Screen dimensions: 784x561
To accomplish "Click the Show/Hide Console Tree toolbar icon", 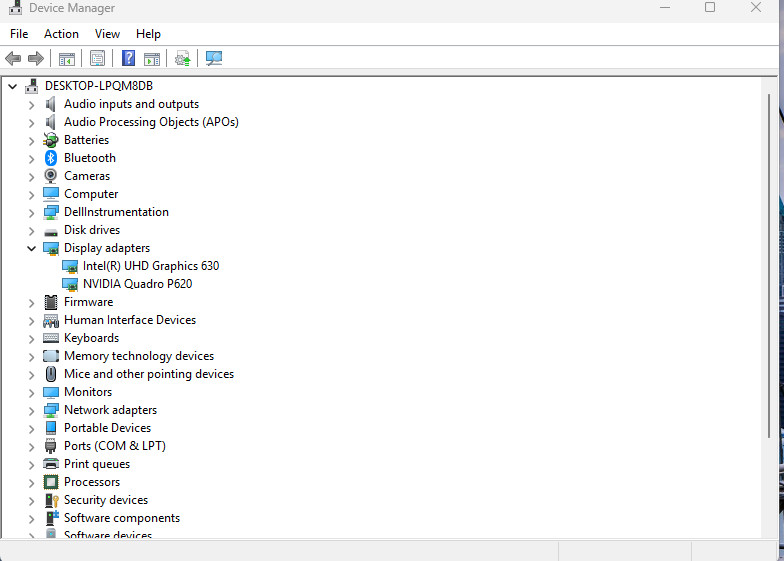I will click(66, 58).
